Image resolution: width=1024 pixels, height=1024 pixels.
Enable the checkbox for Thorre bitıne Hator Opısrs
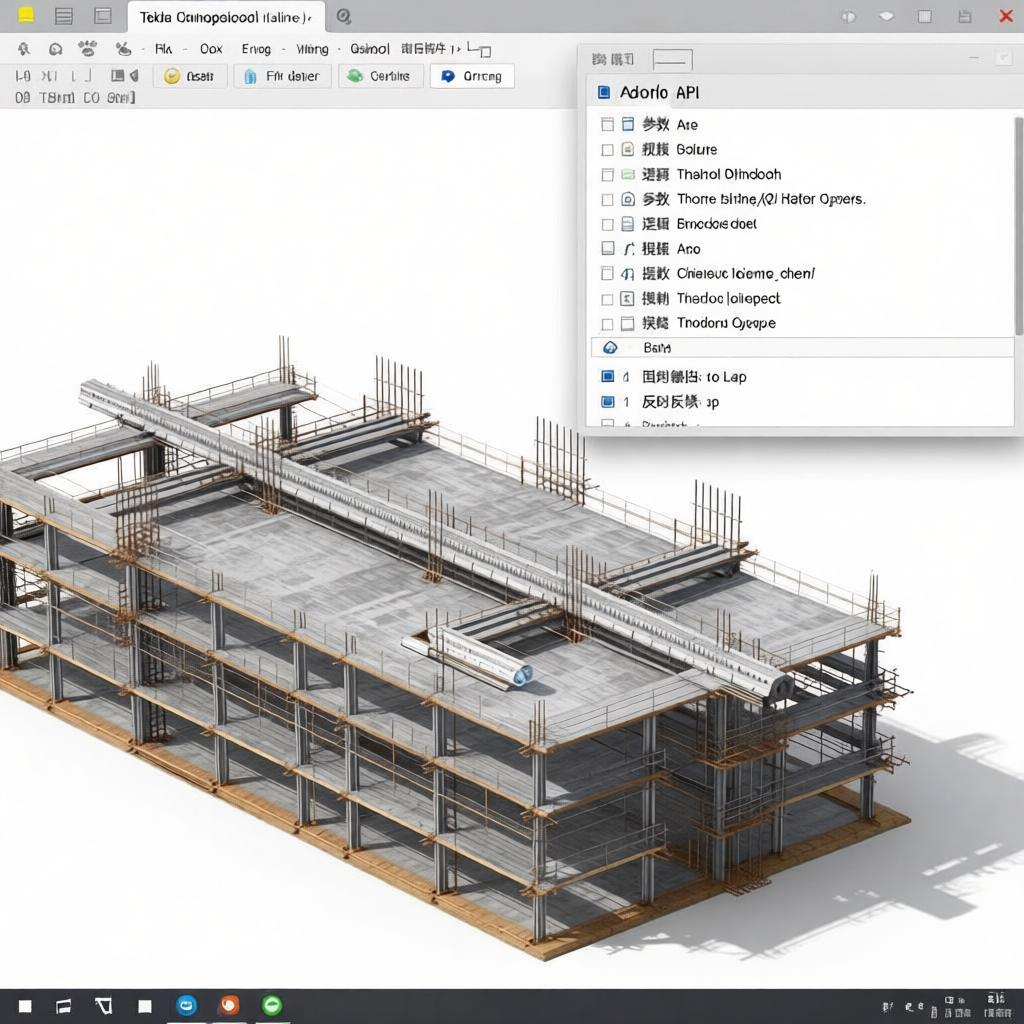coord(607,199)
